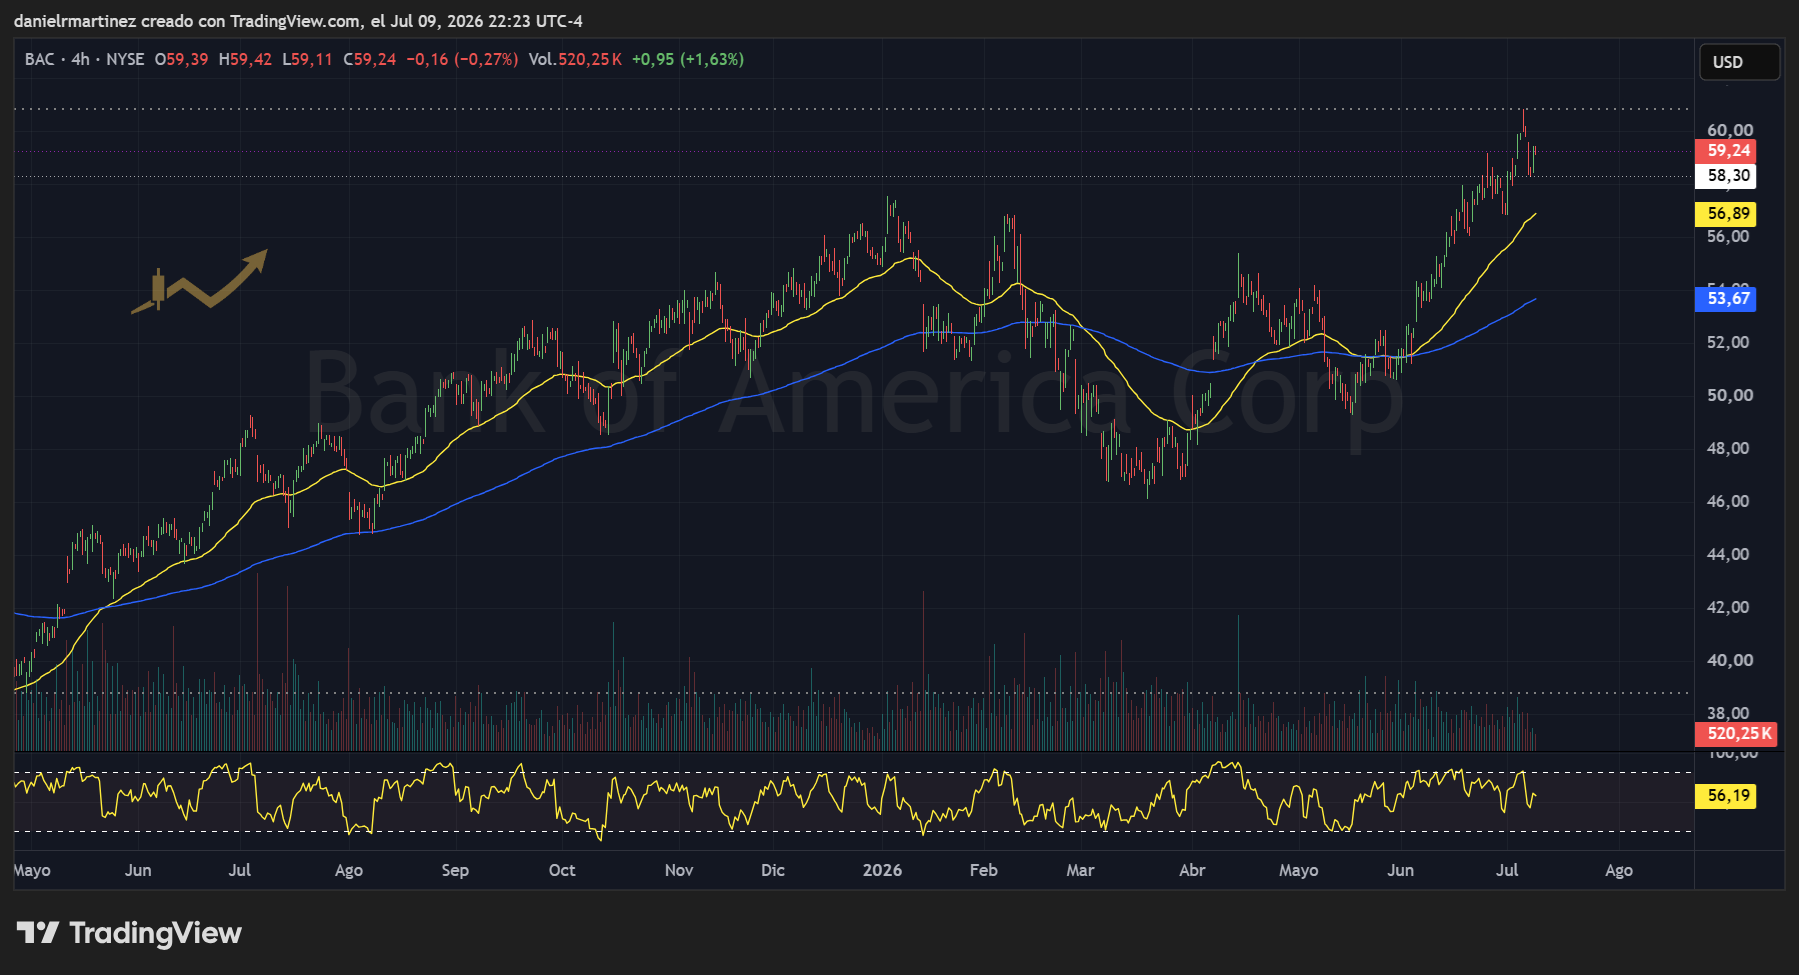
Task: Click the Feb label on the time axis
Action: [x=984, y=871]
